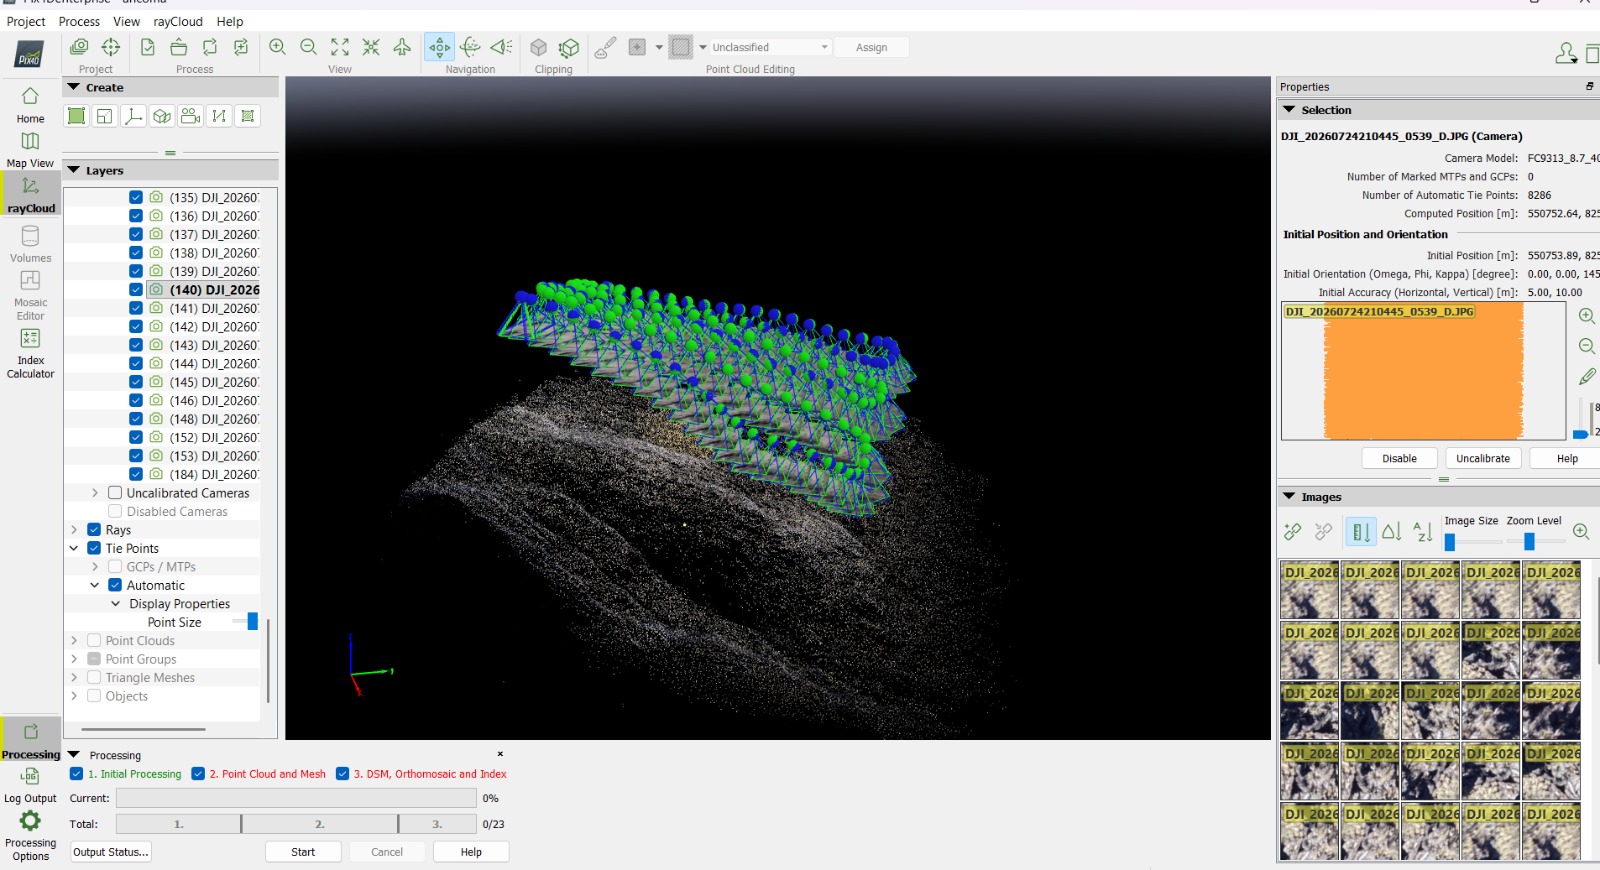Expand the Uncalibrated Cameras tree node

click(95, 493)
